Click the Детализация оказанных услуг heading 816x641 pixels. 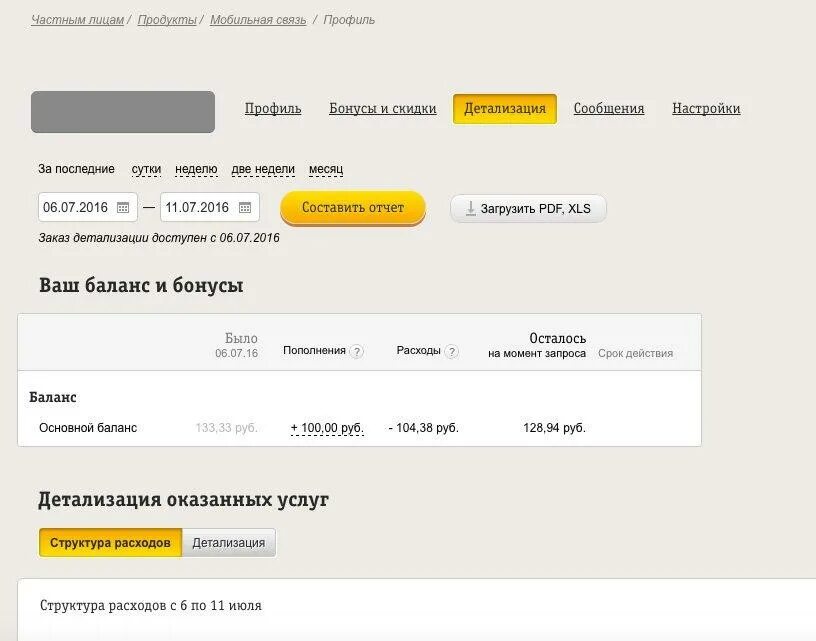(183, 499)
